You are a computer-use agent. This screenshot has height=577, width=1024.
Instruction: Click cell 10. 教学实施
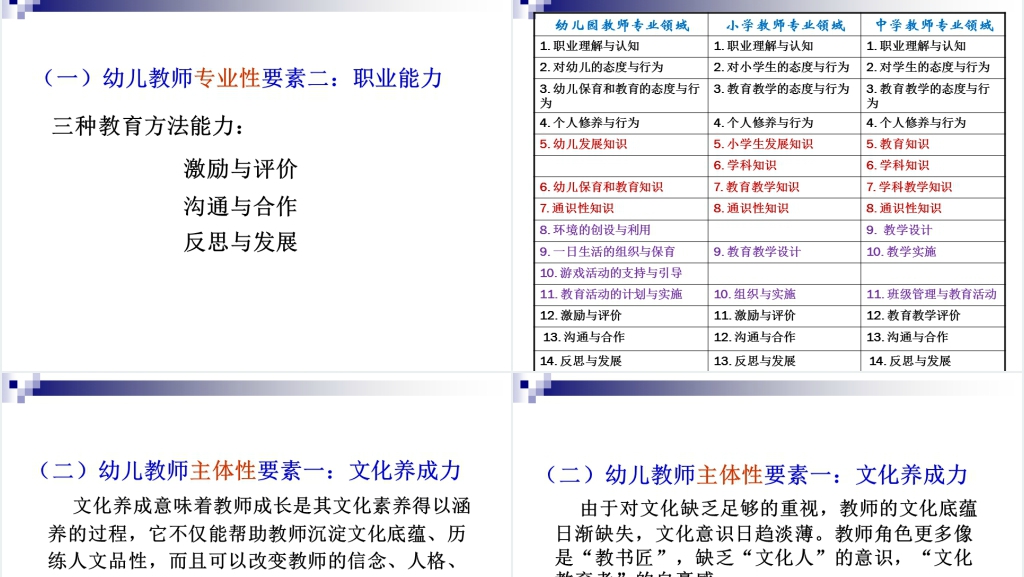(x=933, y=252)
